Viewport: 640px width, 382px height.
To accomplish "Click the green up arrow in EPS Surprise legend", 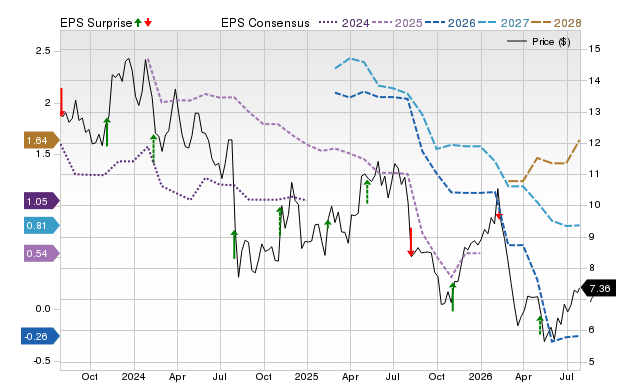I will pos(138,22).
